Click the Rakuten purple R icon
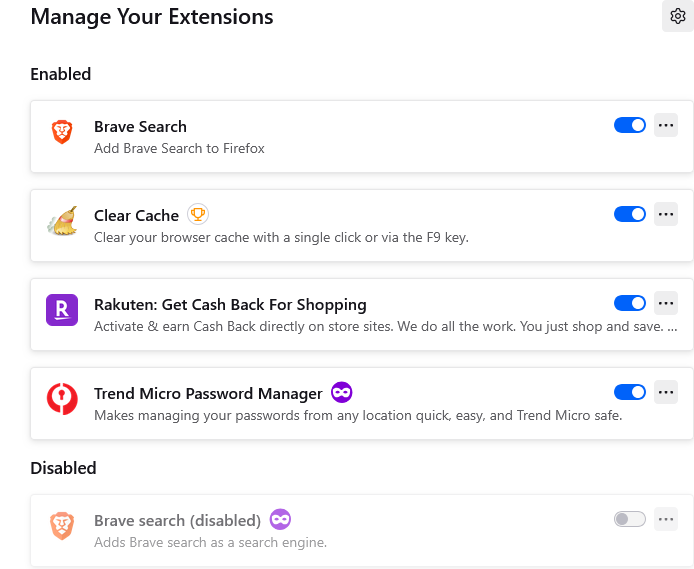694x569 pixels. tap(62, 310)
